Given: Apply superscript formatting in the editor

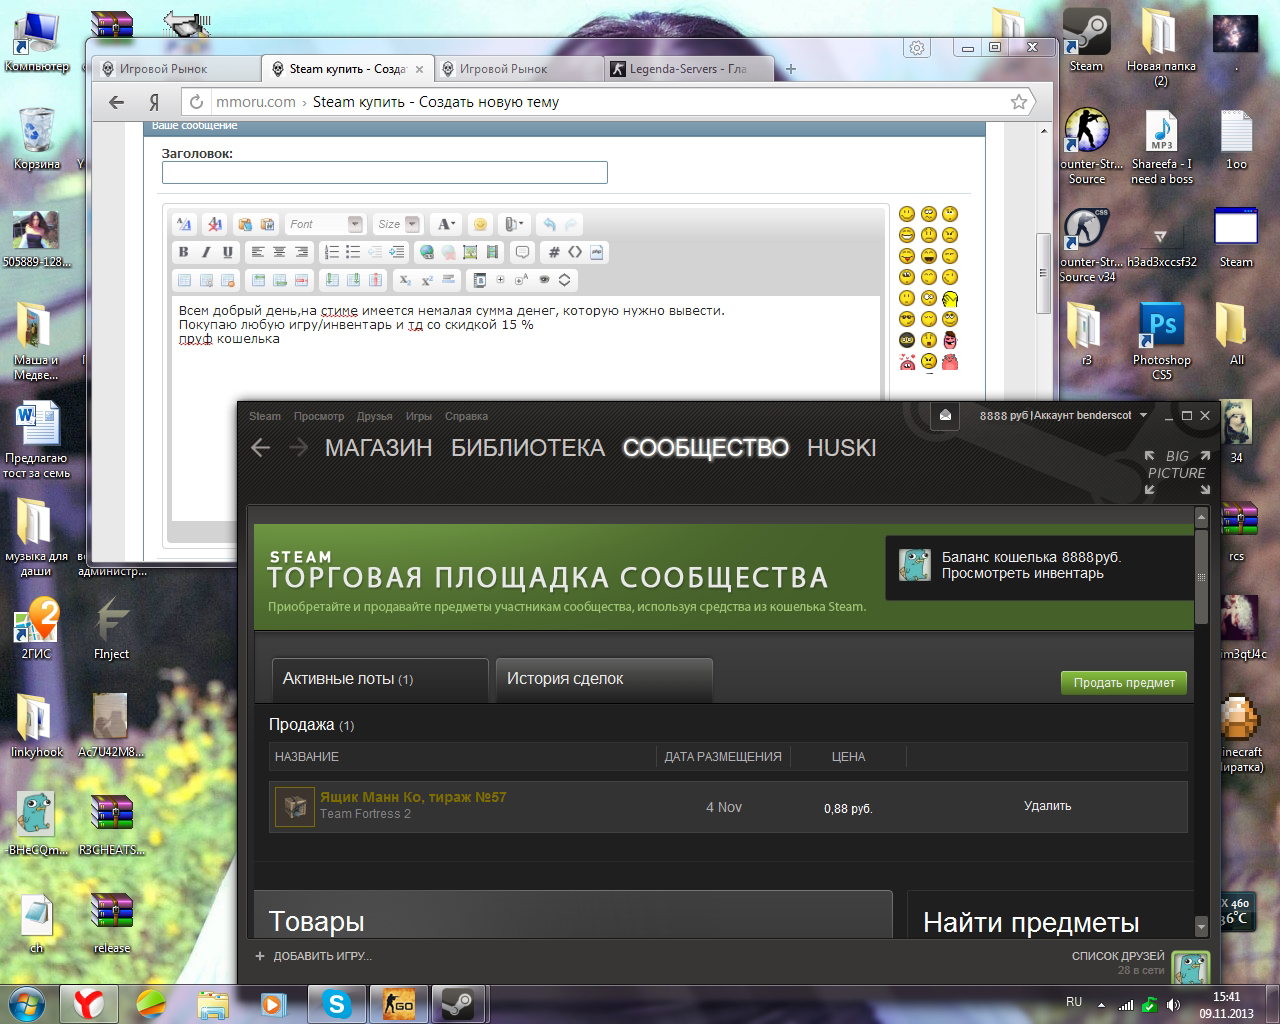Looking at the screenshot, I should pyautogui.click(x=427, y=280).
